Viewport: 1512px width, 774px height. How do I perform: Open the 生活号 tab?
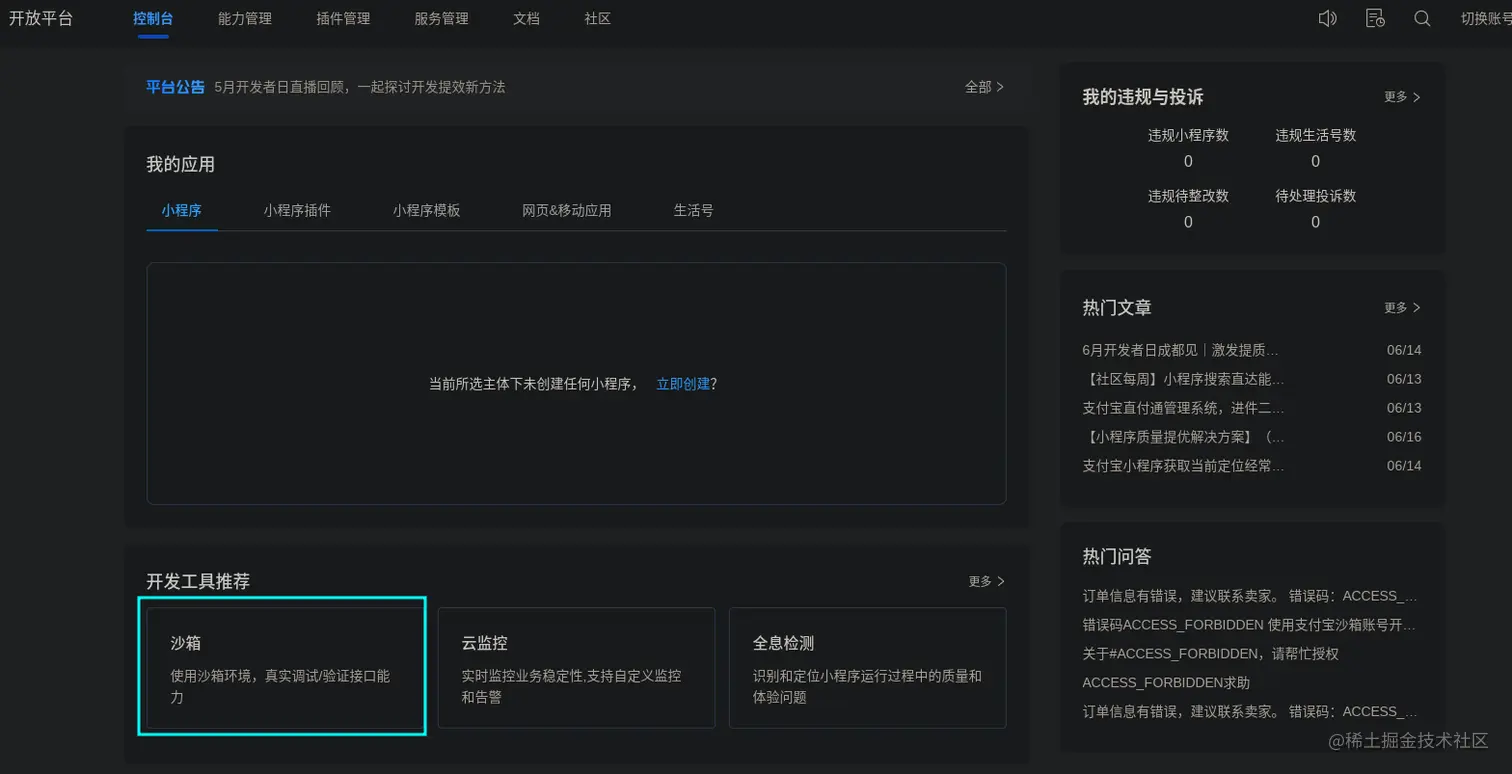pos(694,211)
